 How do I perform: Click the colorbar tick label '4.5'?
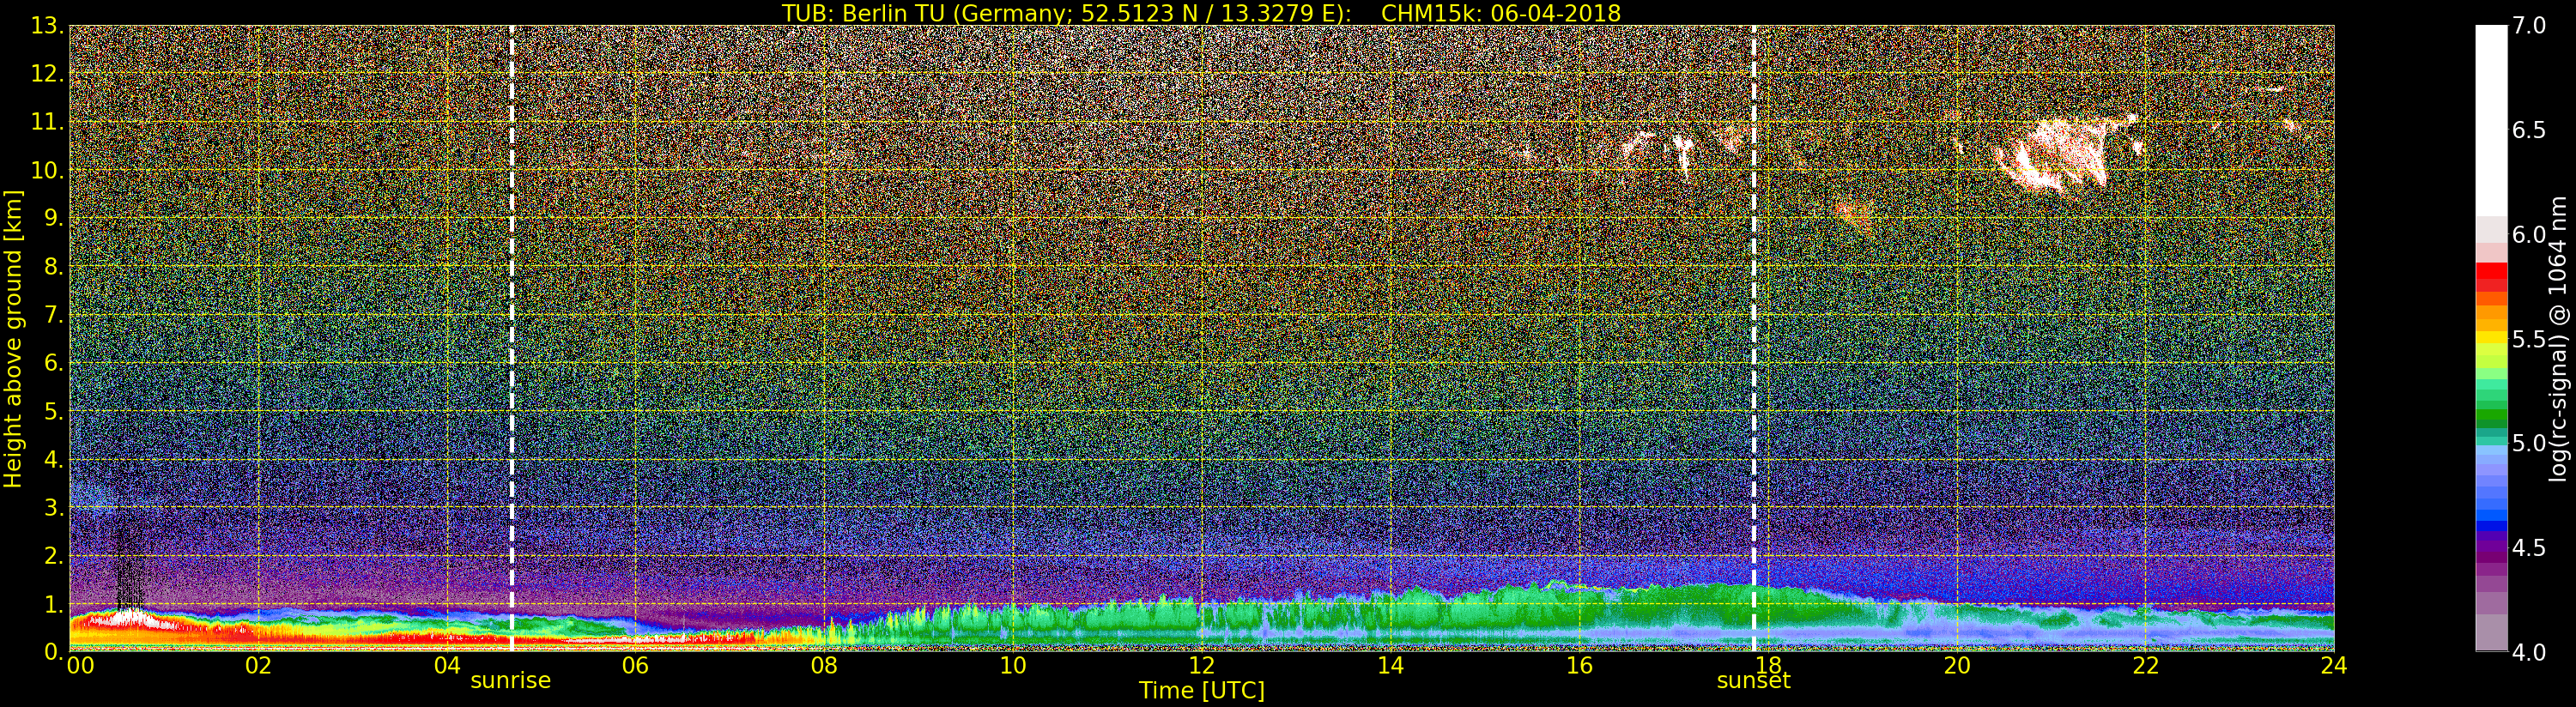click(x=2529, y=547)
